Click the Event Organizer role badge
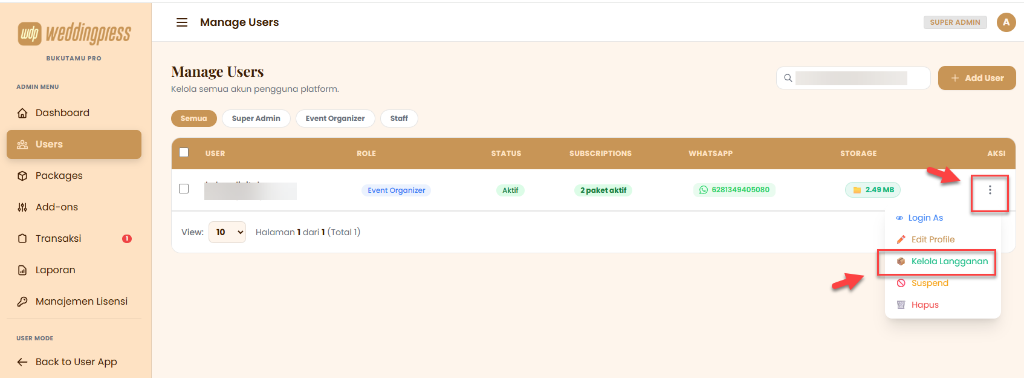 point(396,191)
